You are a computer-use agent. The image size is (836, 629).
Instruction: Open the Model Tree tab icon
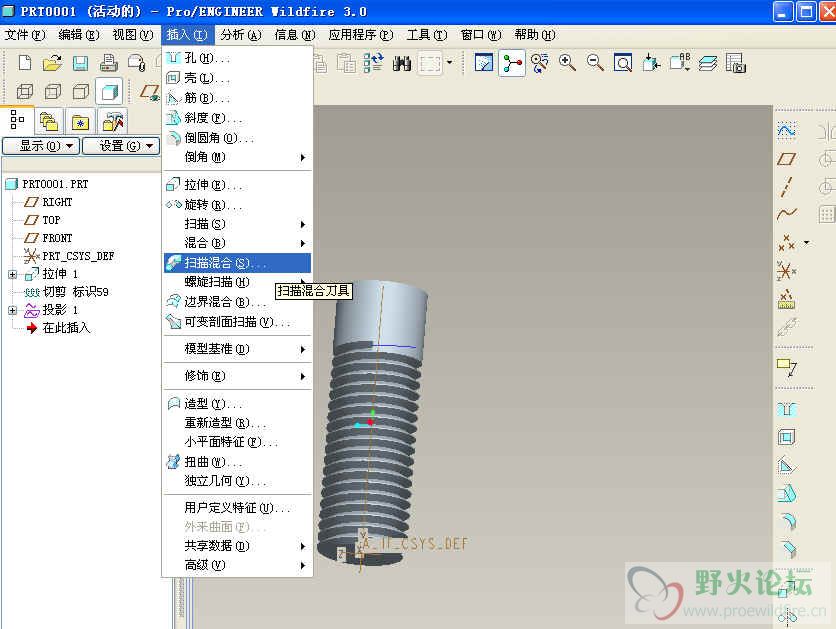(17, 120)
